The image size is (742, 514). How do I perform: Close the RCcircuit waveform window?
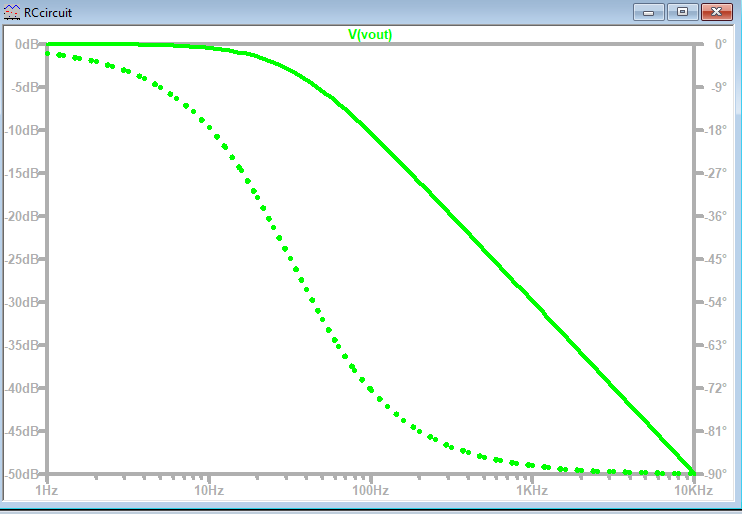pyautogui.click(x=717, y=12)
